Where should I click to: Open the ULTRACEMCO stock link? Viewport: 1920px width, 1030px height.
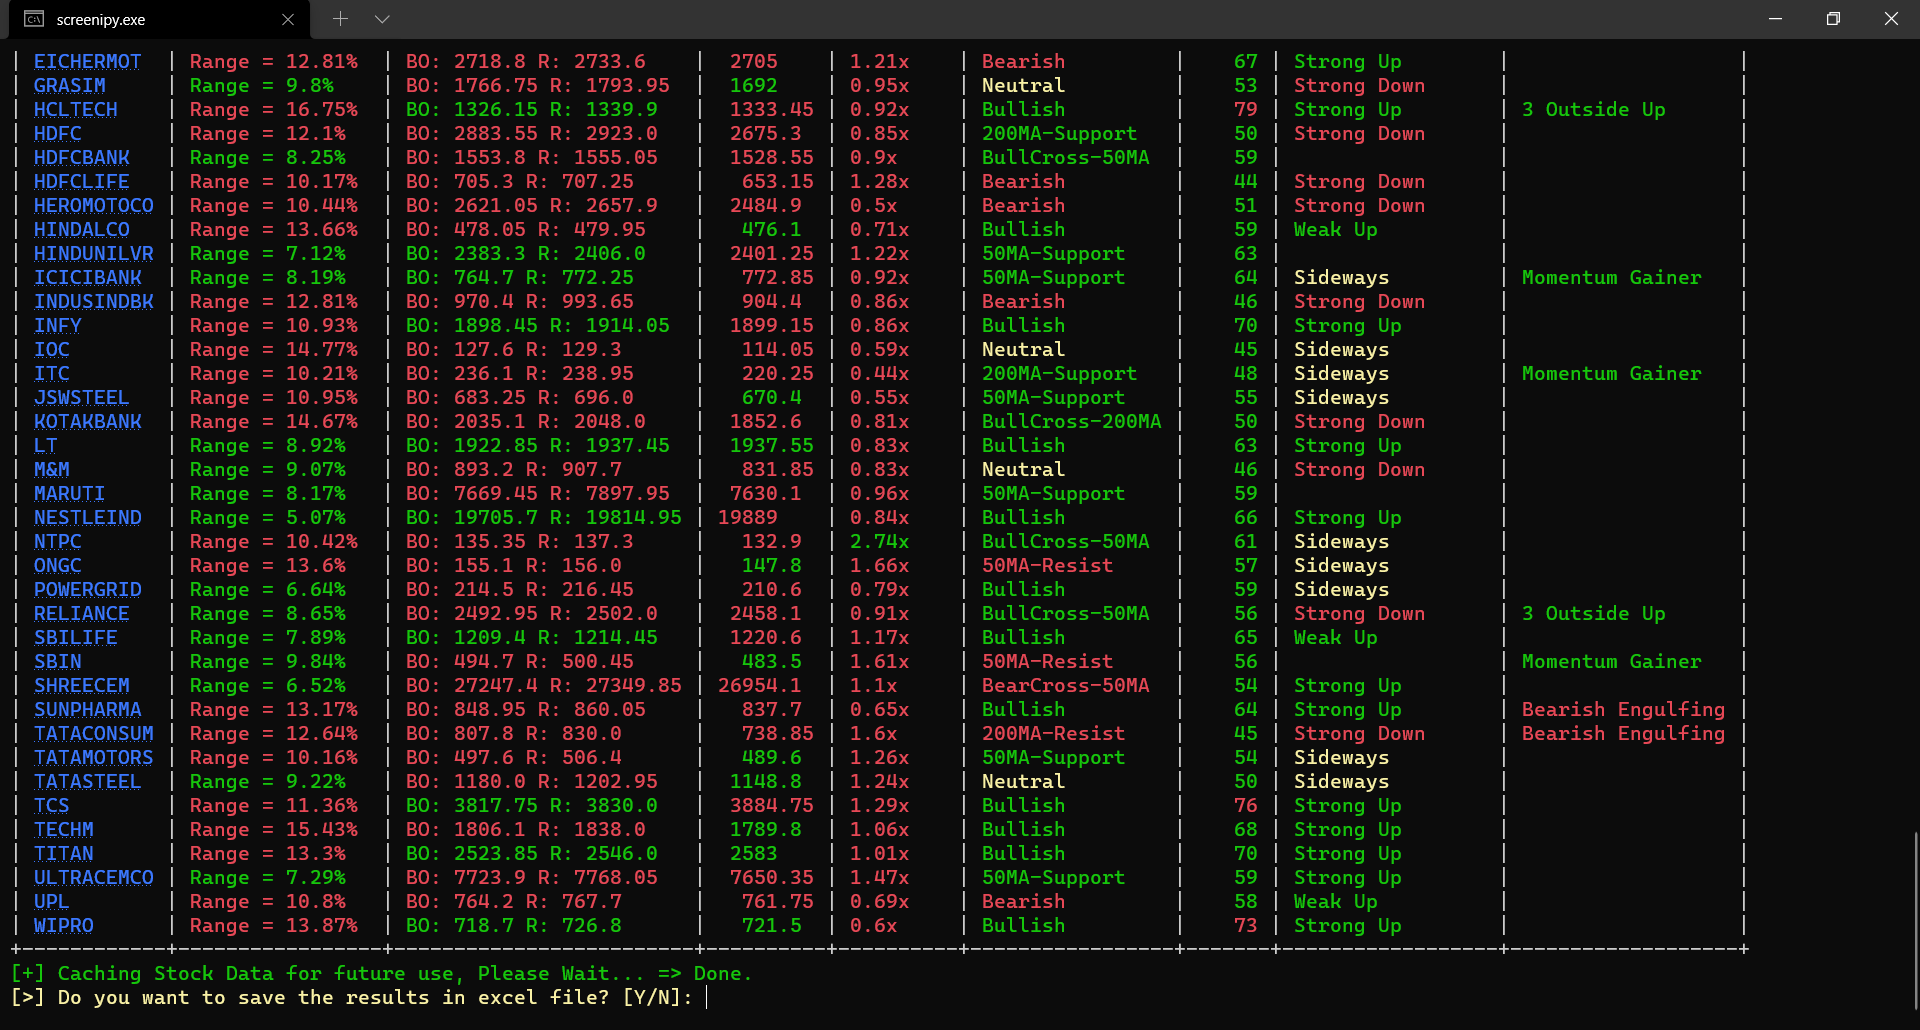click(94, 878)
